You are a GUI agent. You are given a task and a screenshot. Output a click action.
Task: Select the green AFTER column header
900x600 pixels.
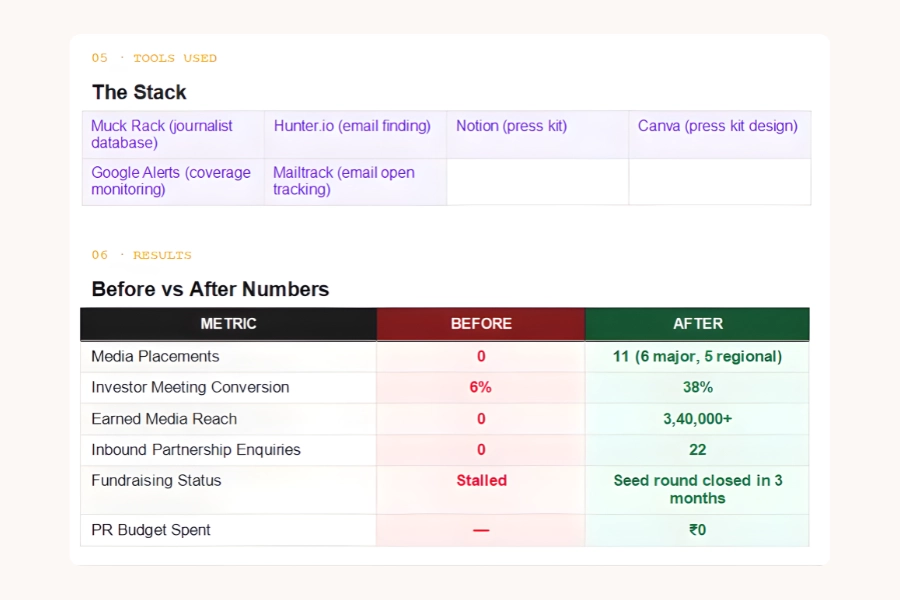[697, 324]
